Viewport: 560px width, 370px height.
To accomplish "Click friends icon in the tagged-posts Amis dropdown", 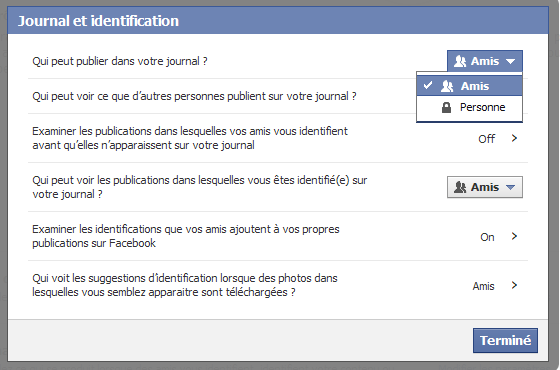I will (460, 187).
